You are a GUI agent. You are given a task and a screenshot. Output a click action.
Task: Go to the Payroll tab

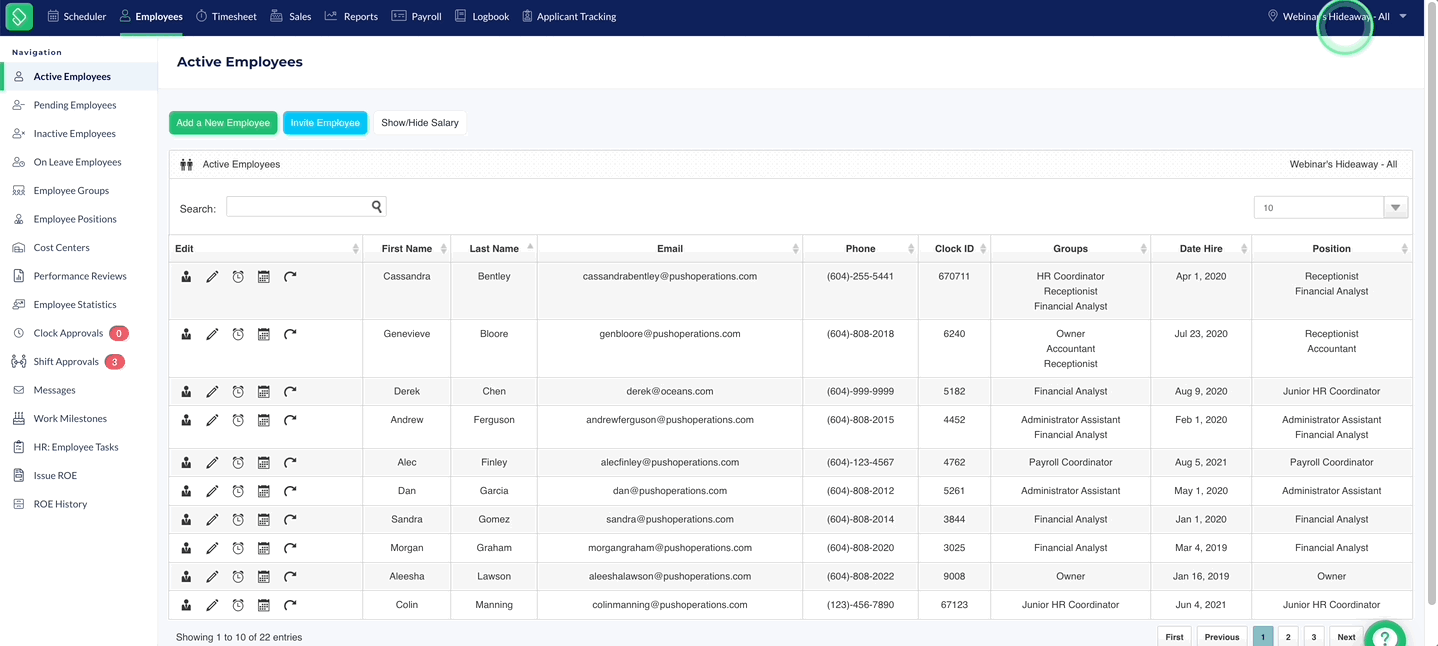[x=416, y=16]
